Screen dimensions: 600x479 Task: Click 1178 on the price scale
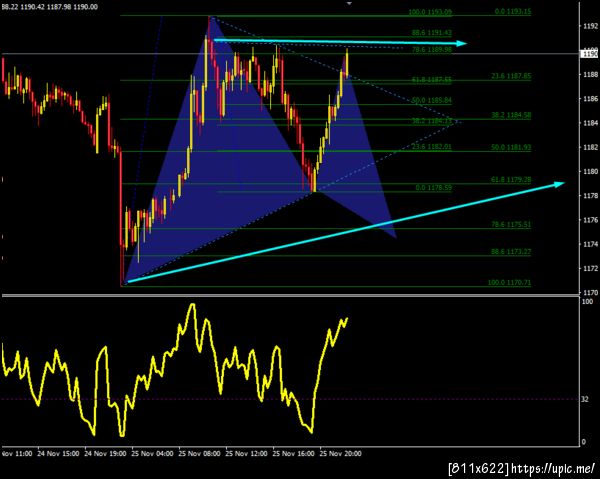click(x=590, y=196)
